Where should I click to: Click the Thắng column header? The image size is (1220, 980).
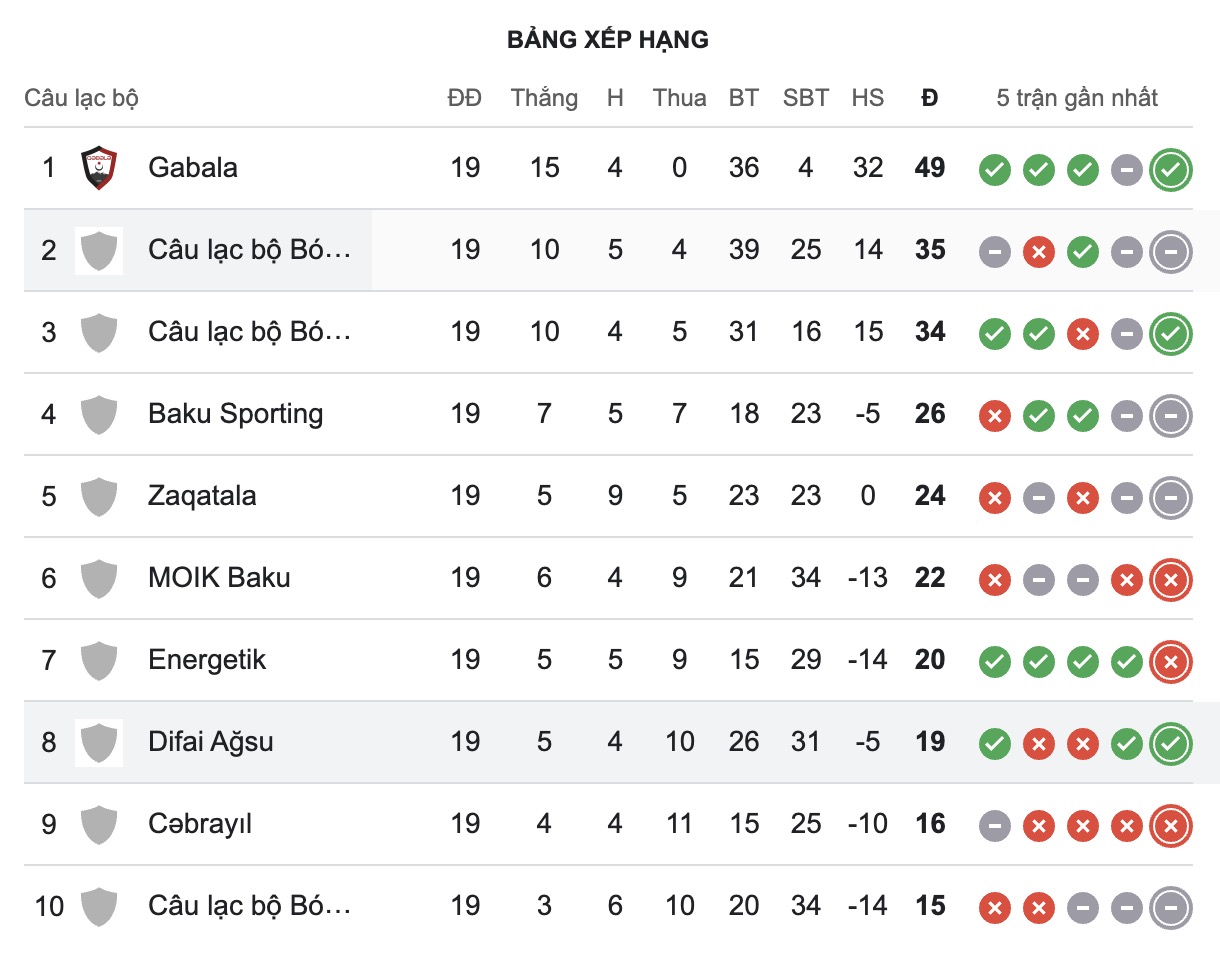click(x=544, y=98)
